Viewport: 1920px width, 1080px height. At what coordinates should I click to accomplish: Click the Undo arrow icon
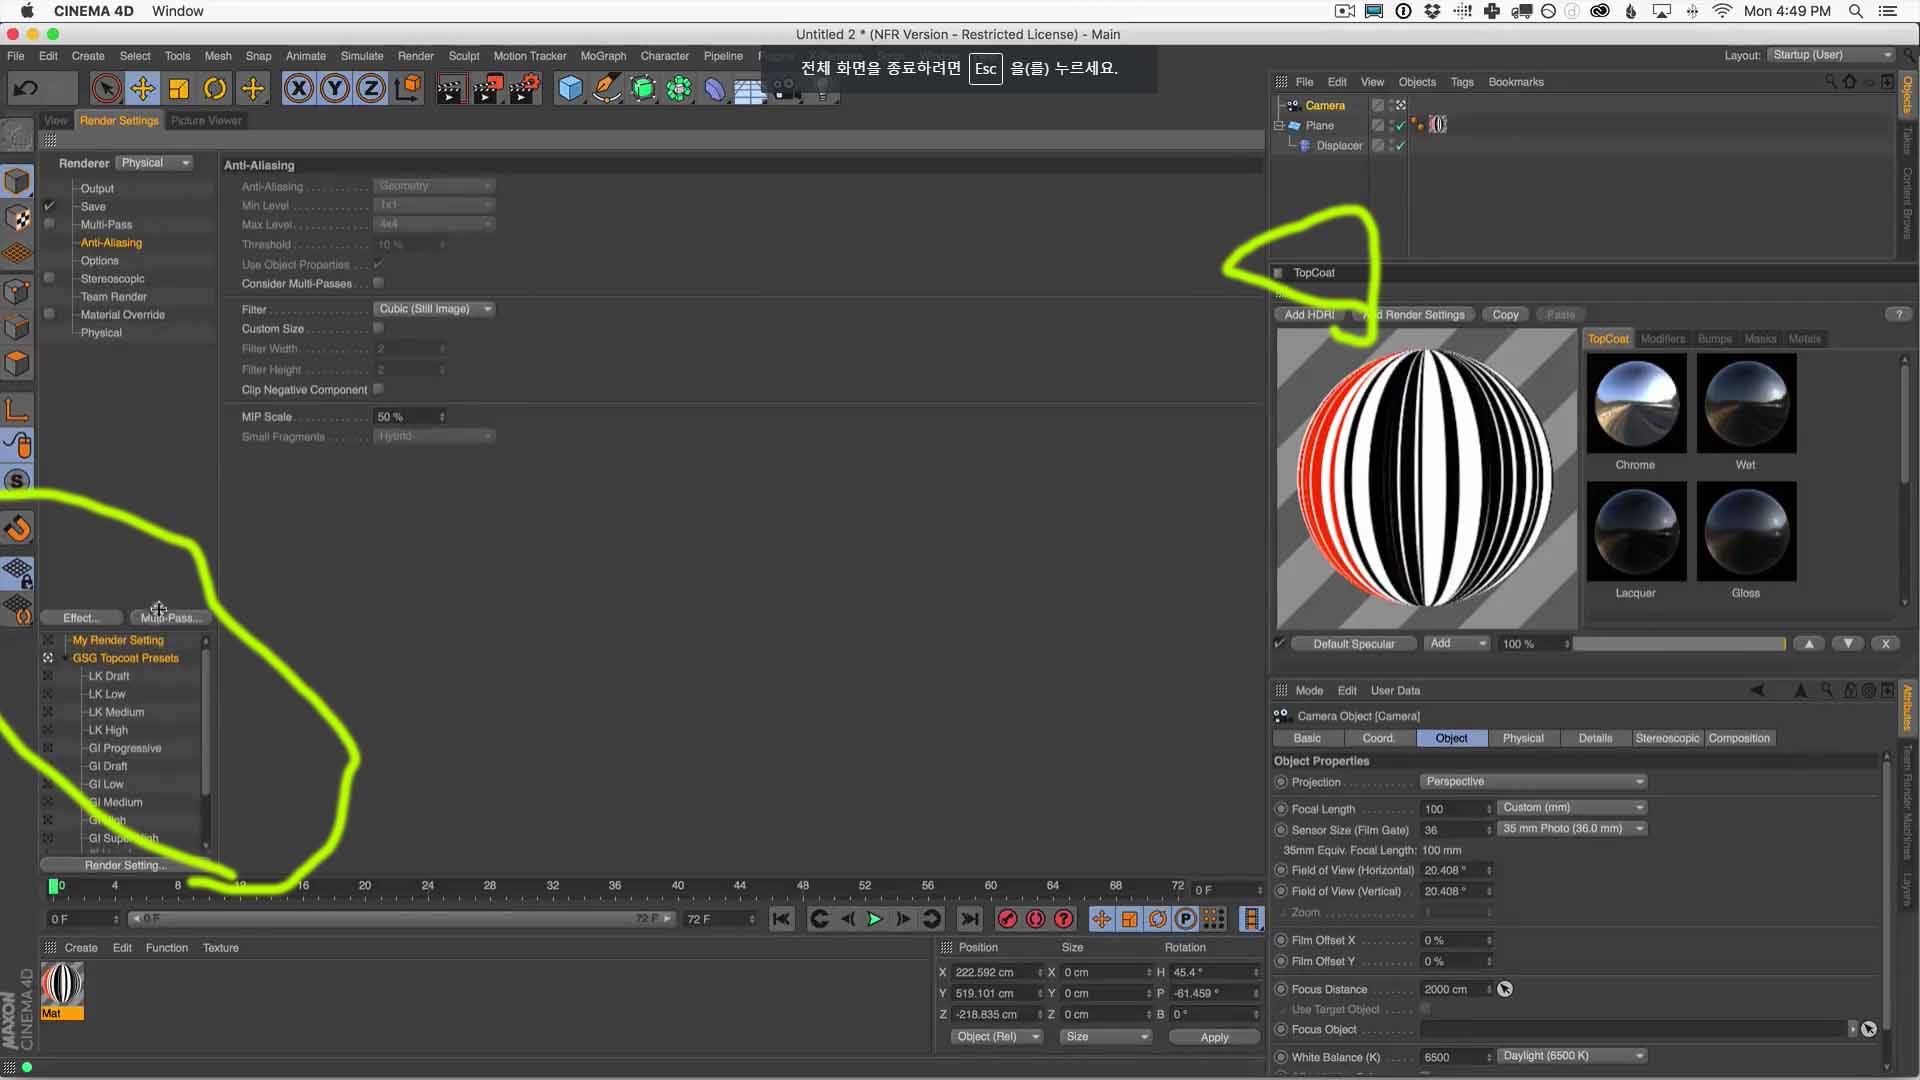click(x=26, y=89)
